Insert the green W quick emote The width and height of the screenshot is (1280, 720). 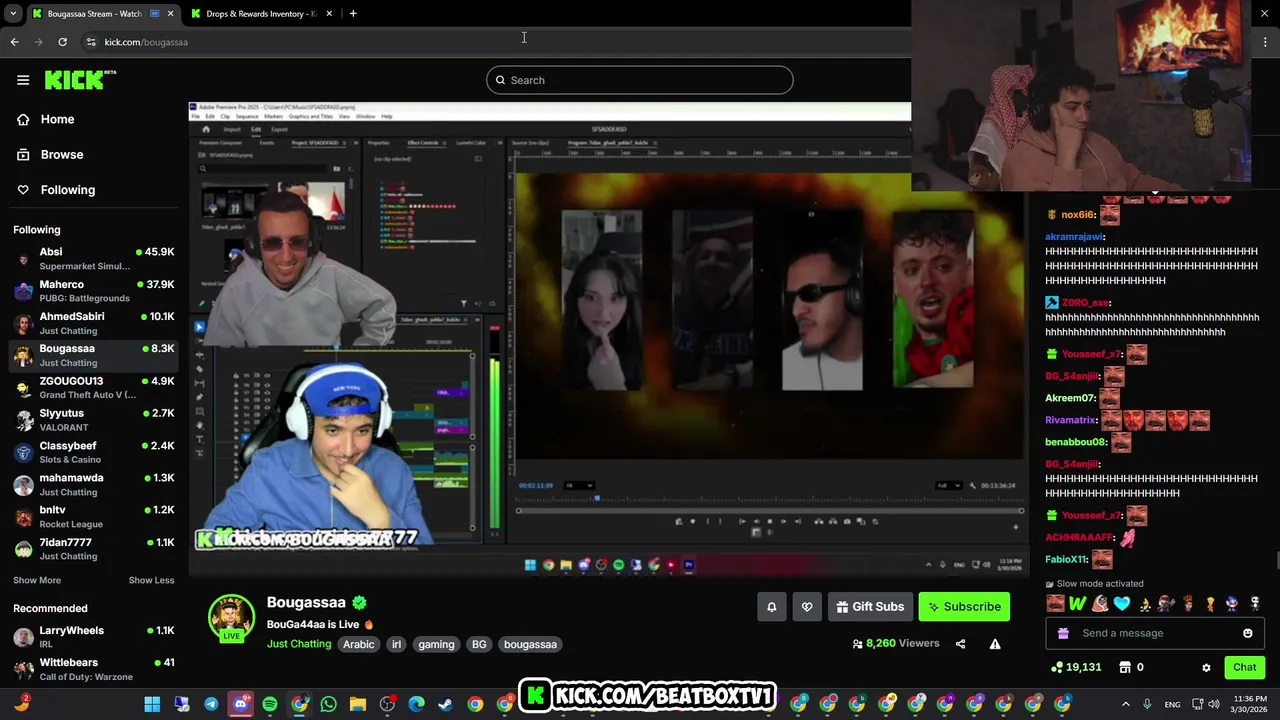click(x=1077, y=603)
